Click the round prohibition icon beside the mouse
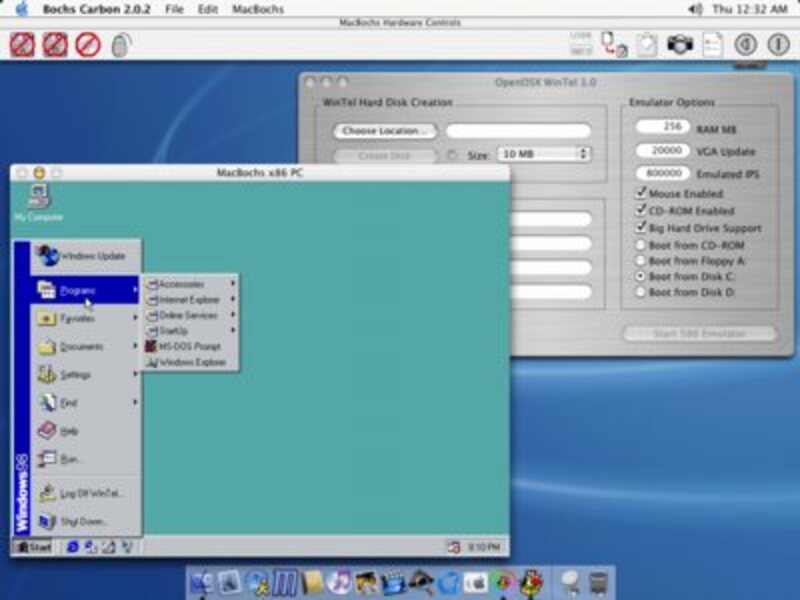The height and width of the screenshot is (600, 800). [88, 45]
